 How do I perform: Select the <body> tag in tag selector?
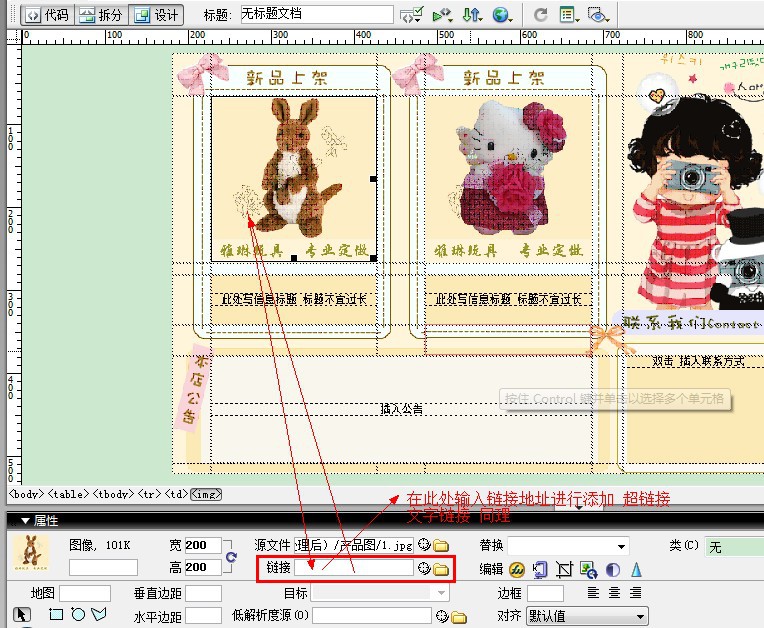coord(27,494)
